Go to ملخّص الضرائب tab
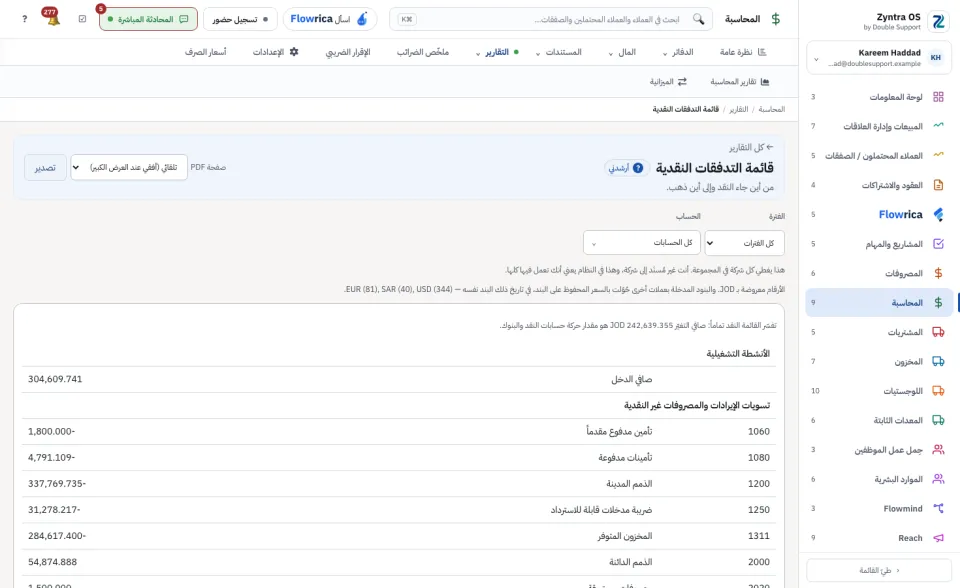The width and height of the screenshot is (960, 588). click(422, 52)
